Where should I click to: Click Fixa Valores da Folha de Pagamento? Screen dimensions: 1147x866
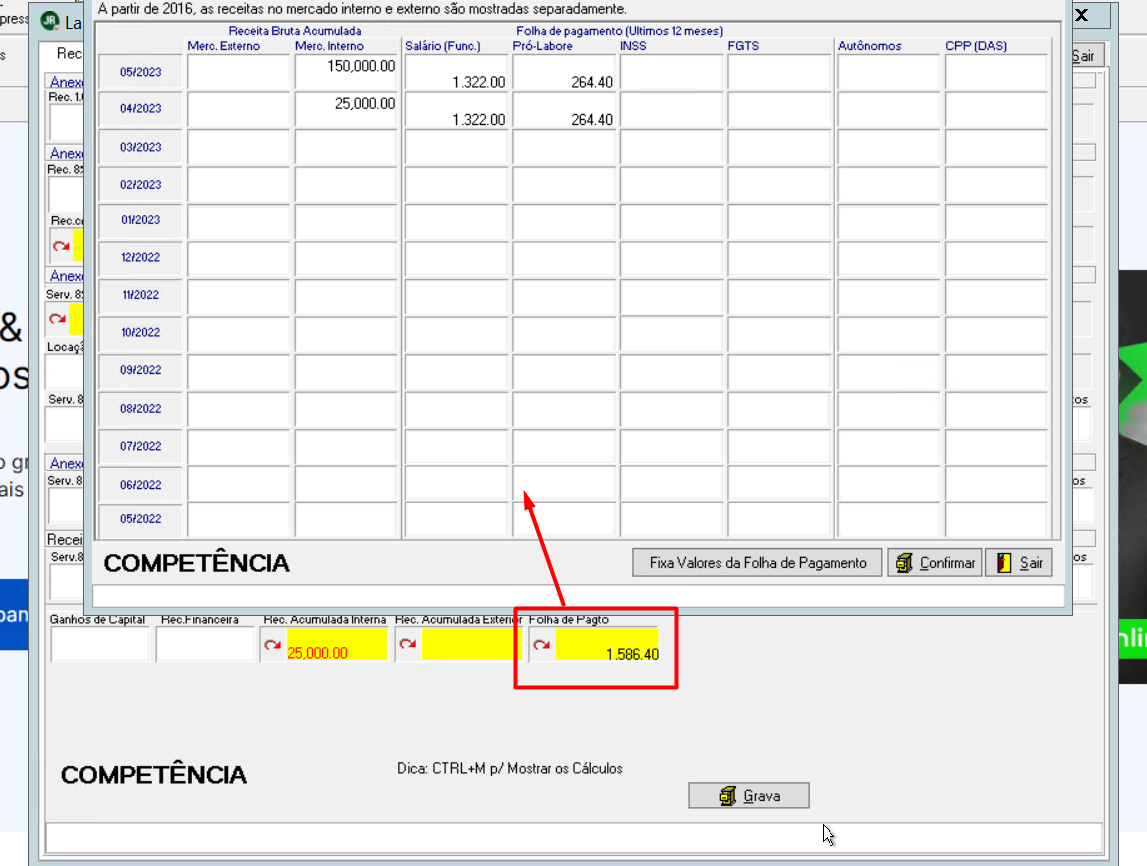point(757,562)
